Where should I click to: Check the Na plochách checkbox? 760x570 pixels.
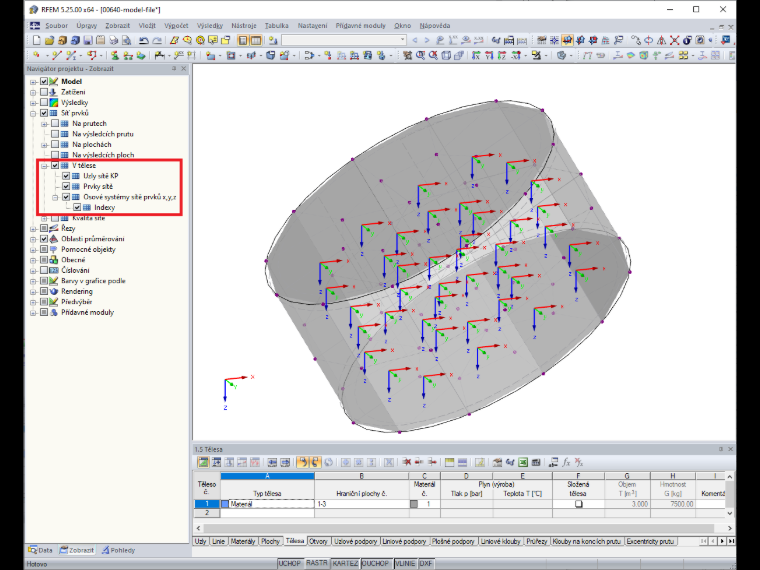pyautogui.click(x=55, y=144)
